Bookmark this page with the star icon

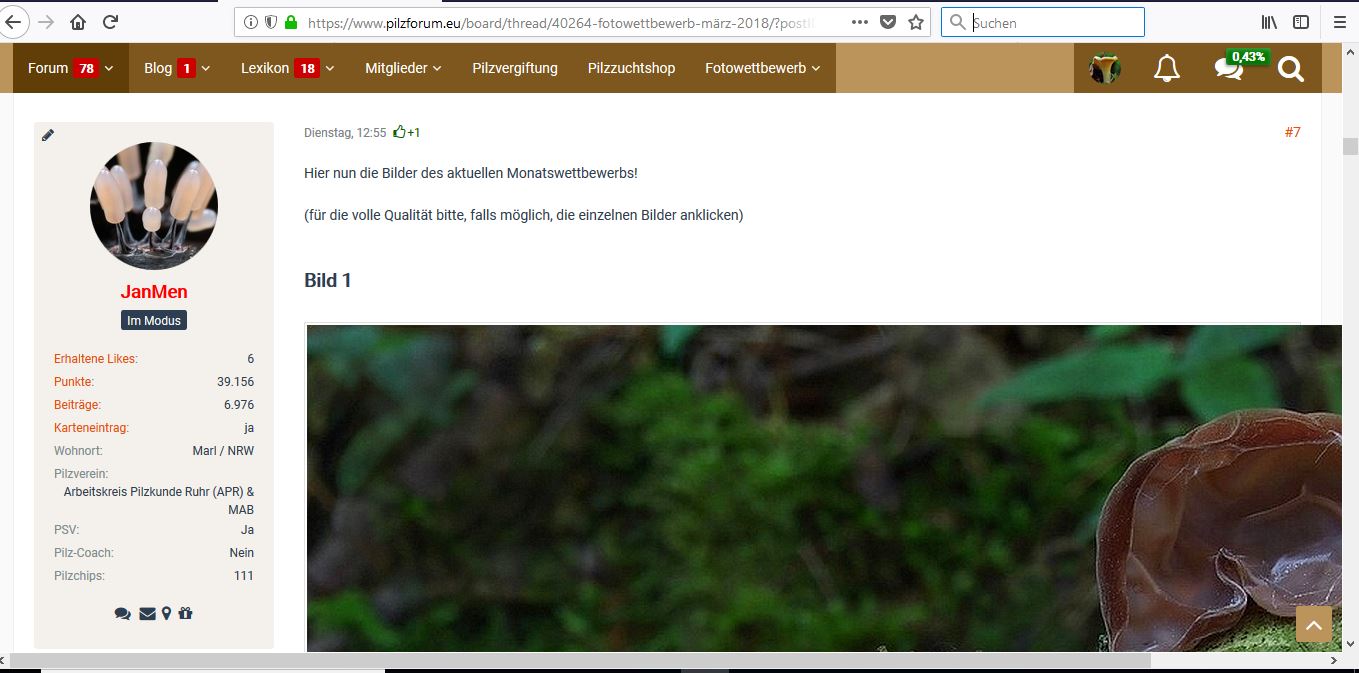pos(915,22)
